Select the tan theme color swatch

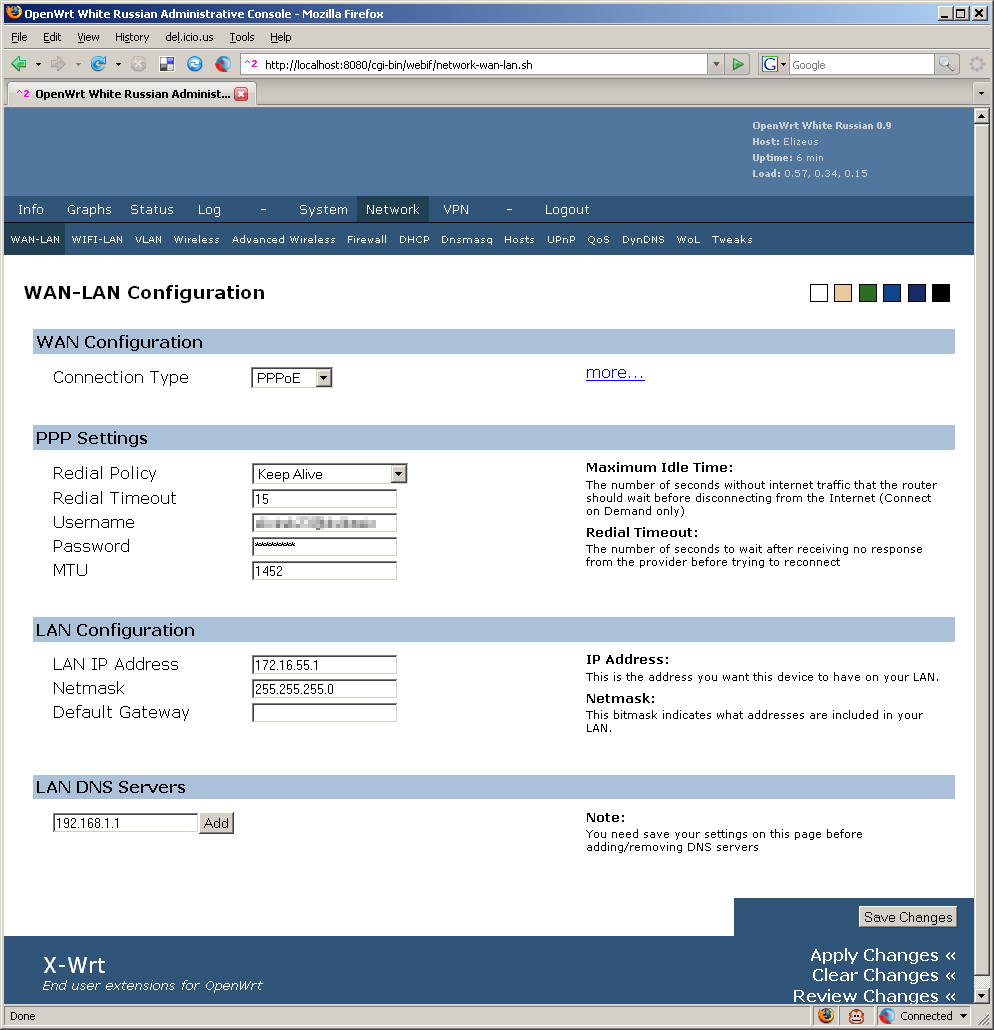[843, 293]
